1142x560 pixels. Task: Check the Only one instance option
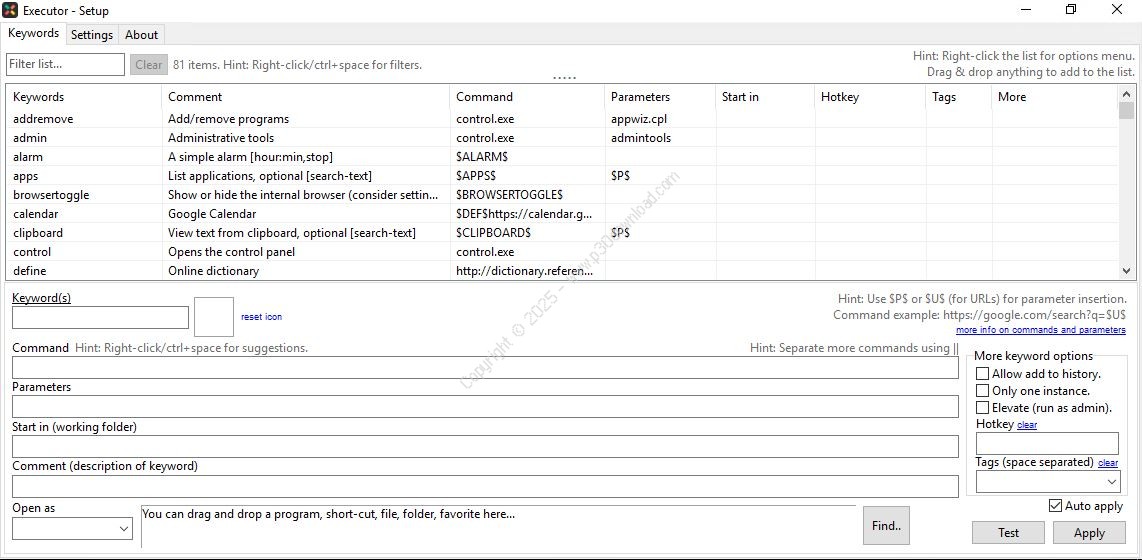[982, 391]
